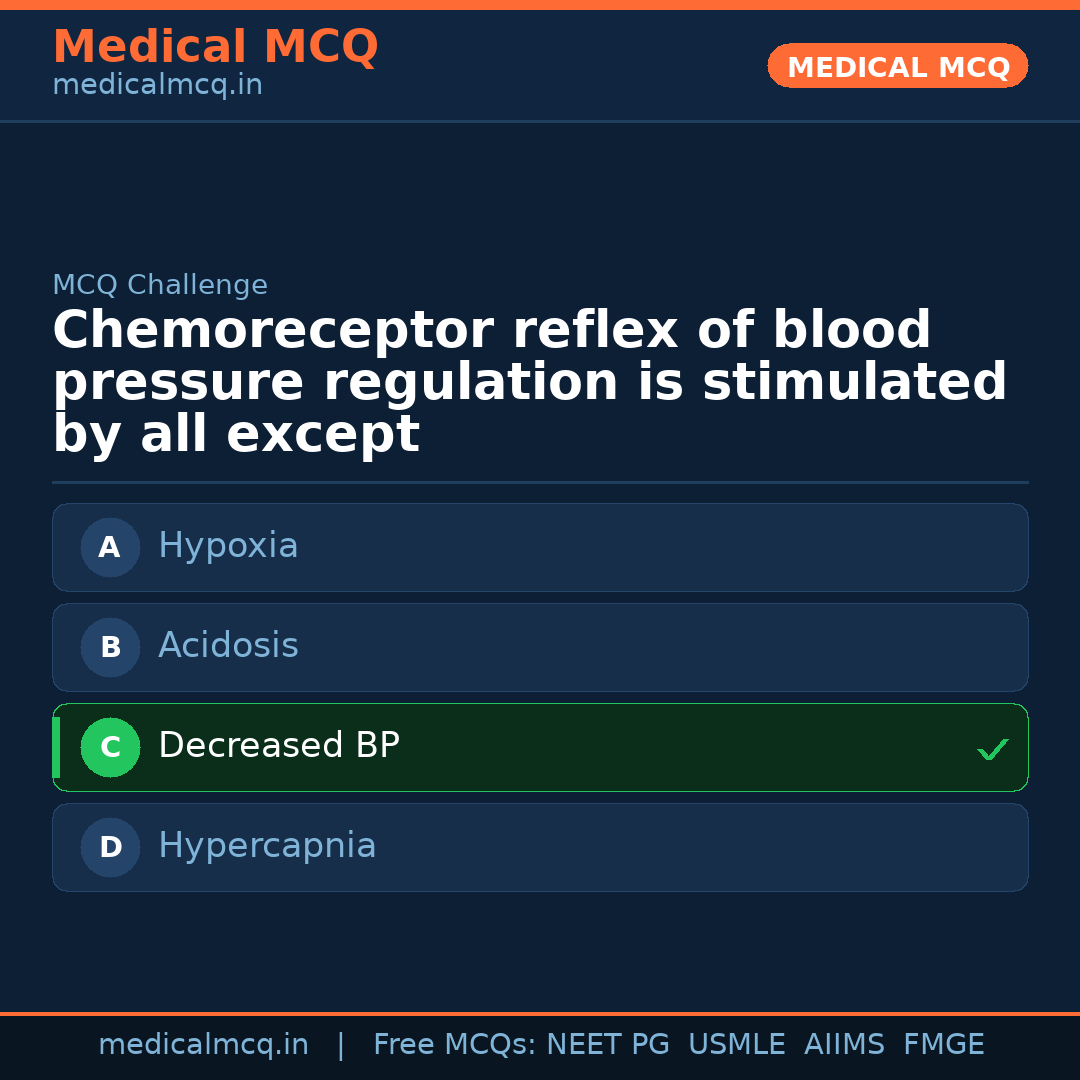Click the MCQ Challenge label

point(160,285)
